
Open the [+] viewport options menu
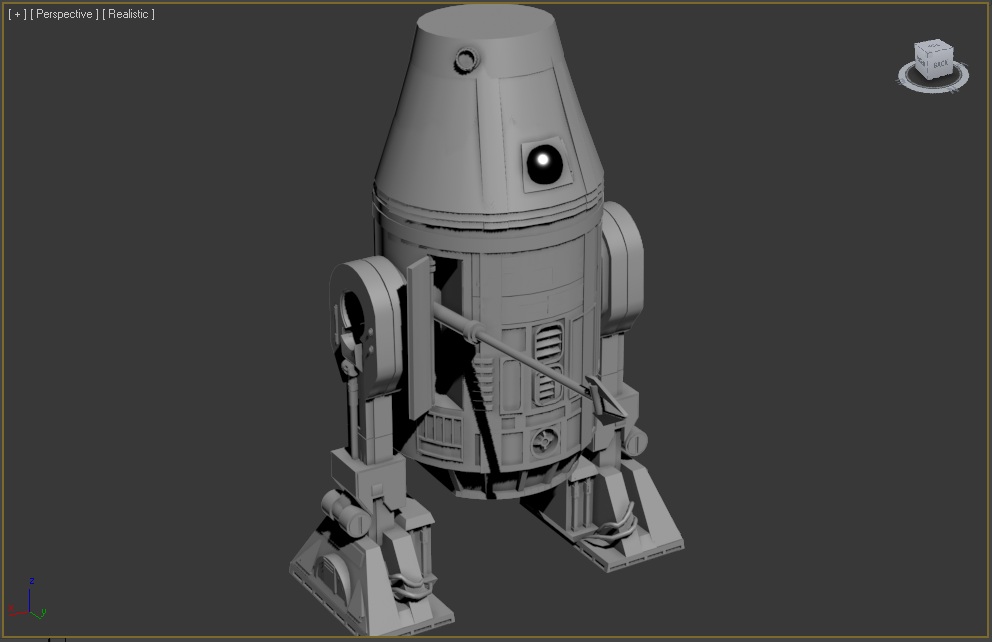click(16, 14)
